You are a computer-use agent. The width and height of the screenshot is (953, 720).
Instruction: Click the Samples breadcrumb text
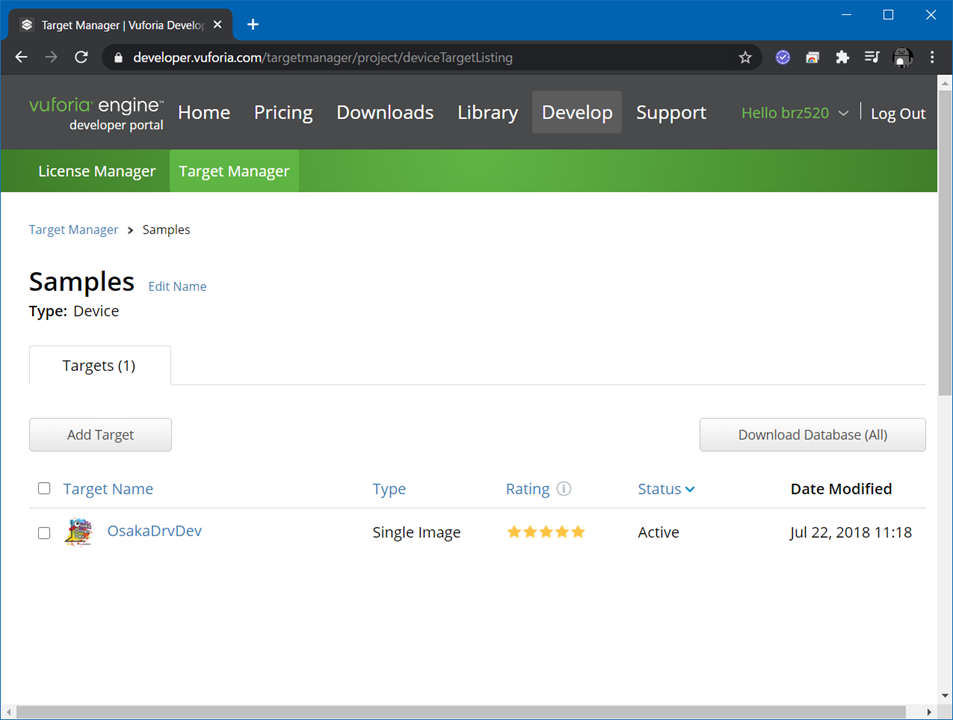(x=166, y=230)
